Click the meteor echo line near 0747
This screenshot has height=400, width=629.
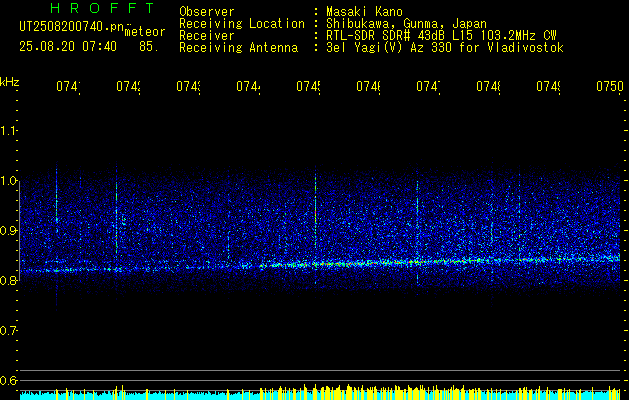point(417,231)
